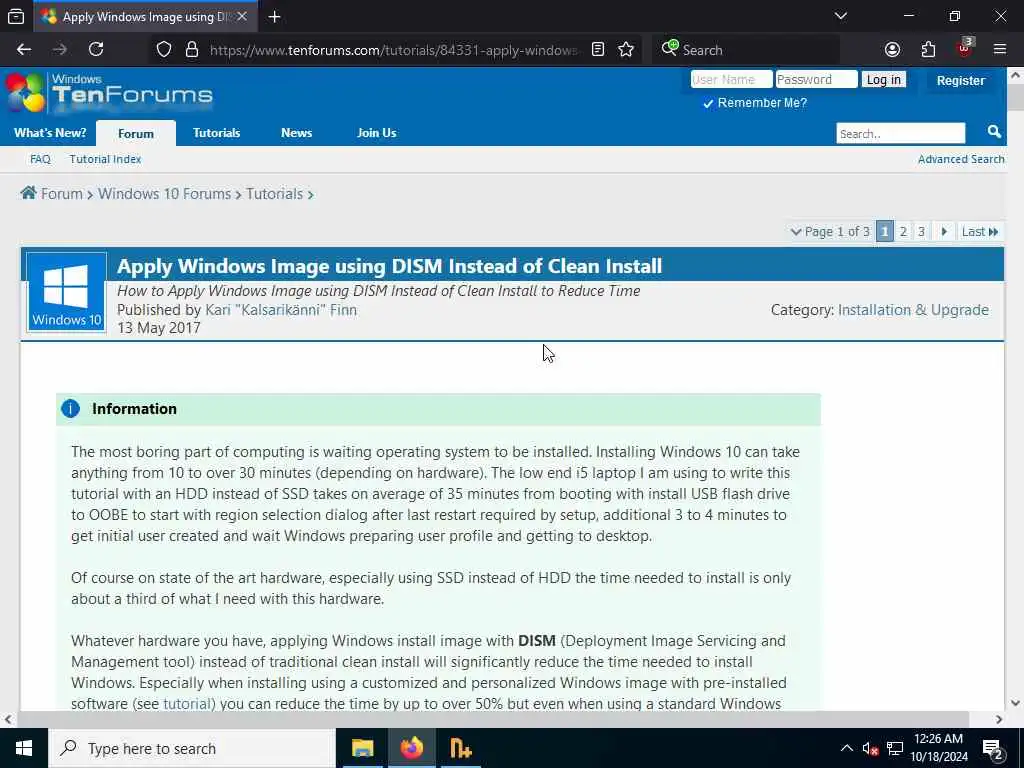This screenshot has height=768, width=1024.
Task: Open the Tutorial Index link
Action: pyautogui.click(x=105, y=159)
